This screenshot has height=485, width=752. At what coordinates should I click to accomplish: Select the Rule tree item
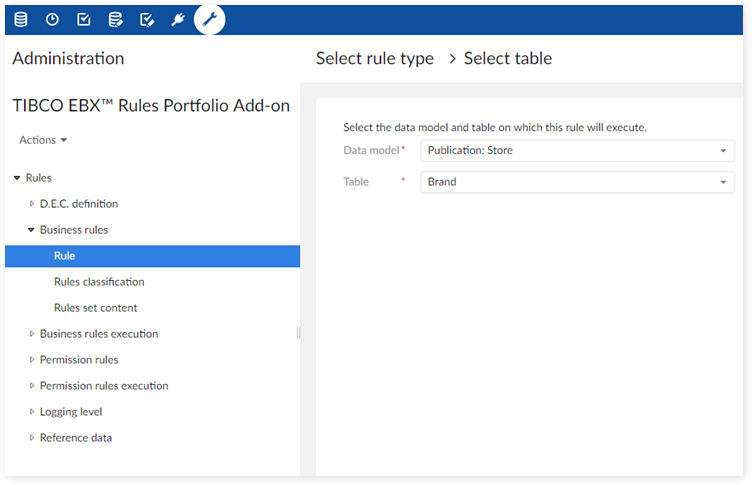click(153, 256)
